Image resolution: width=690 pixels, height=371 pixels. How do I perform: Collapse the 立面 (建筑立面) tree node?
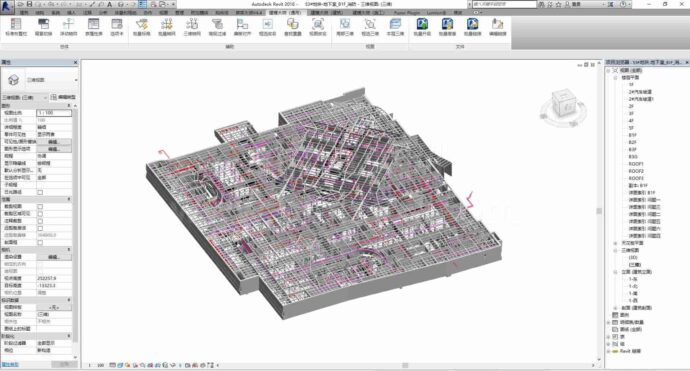coord(616,272)
